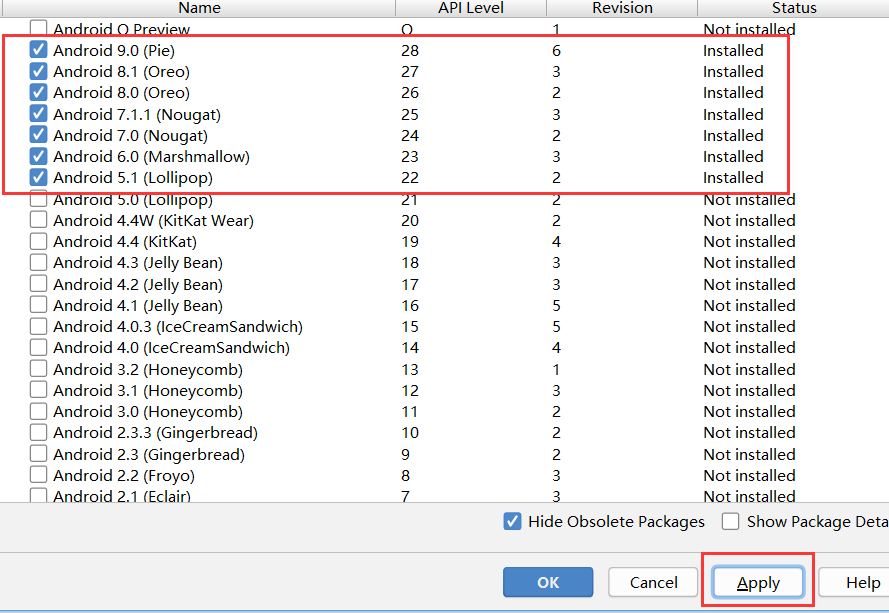The width and height of the screenshot is (889, 613).
Task: Uncheck Android 6.0 (Marshmallow) checkbox
Action: [38, 156]
